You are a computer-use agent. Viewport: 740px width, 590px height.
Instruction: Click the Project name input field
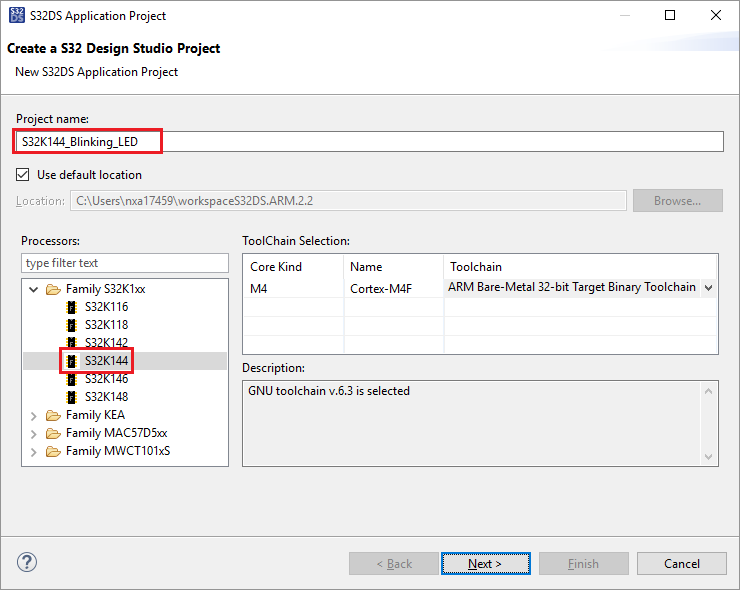370,142
